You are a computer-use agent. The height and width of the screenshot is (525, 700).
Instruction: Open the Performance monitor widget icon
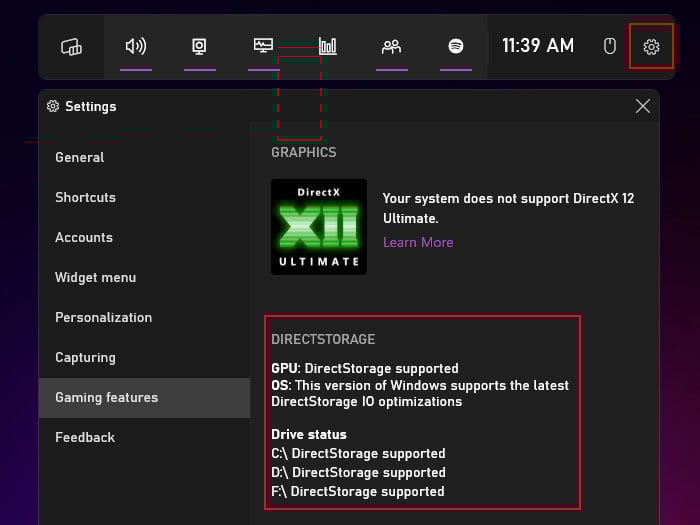pos(263,46)
